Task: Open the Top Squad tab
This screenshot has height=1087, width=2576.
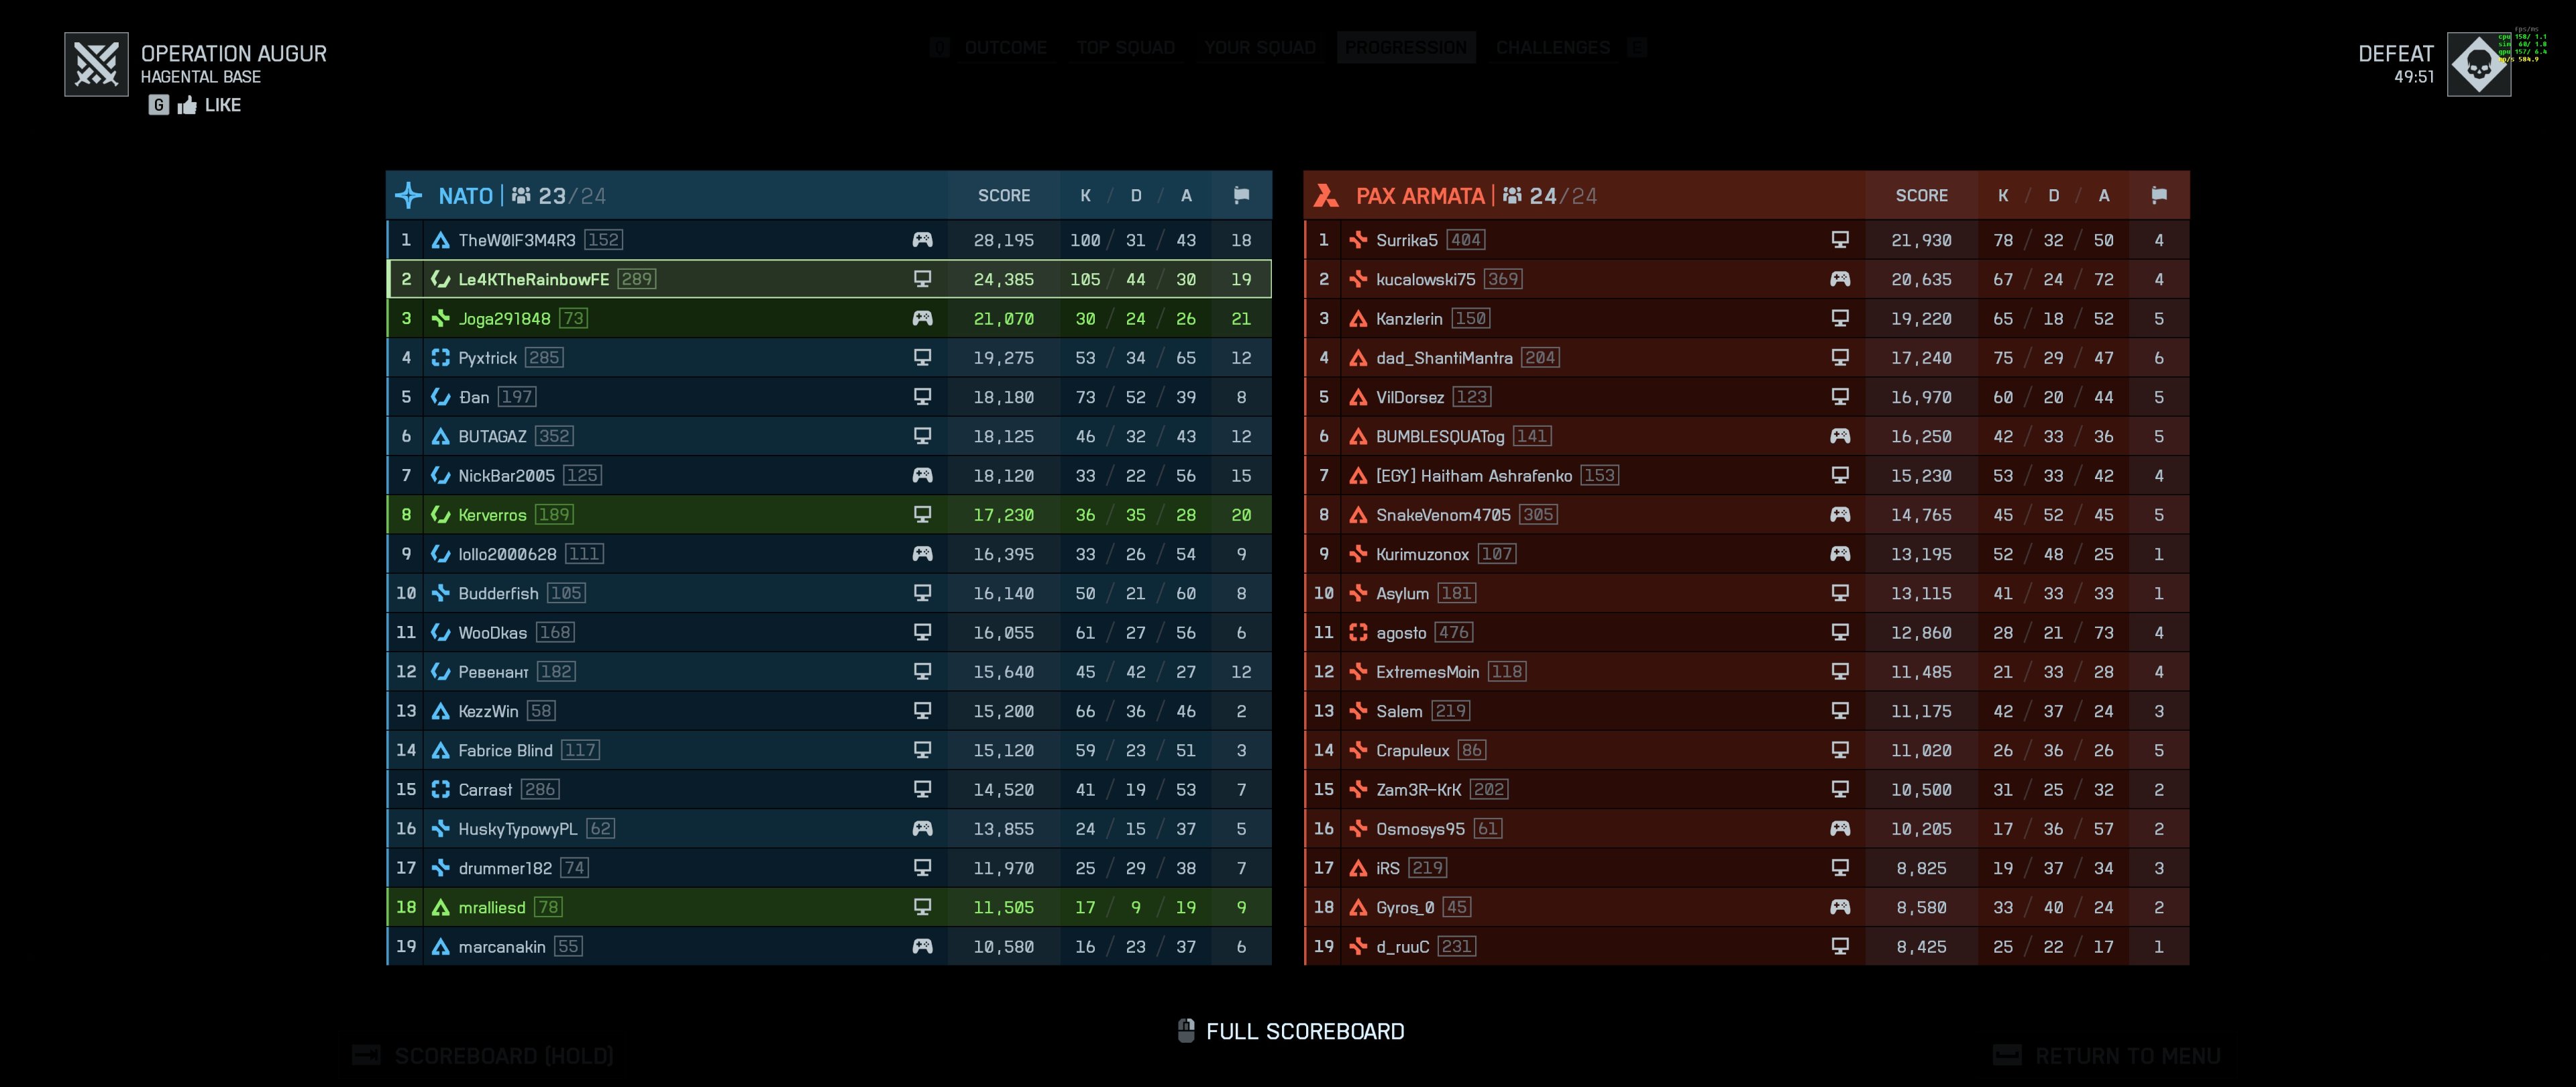Action: (x=1125, y=47)
